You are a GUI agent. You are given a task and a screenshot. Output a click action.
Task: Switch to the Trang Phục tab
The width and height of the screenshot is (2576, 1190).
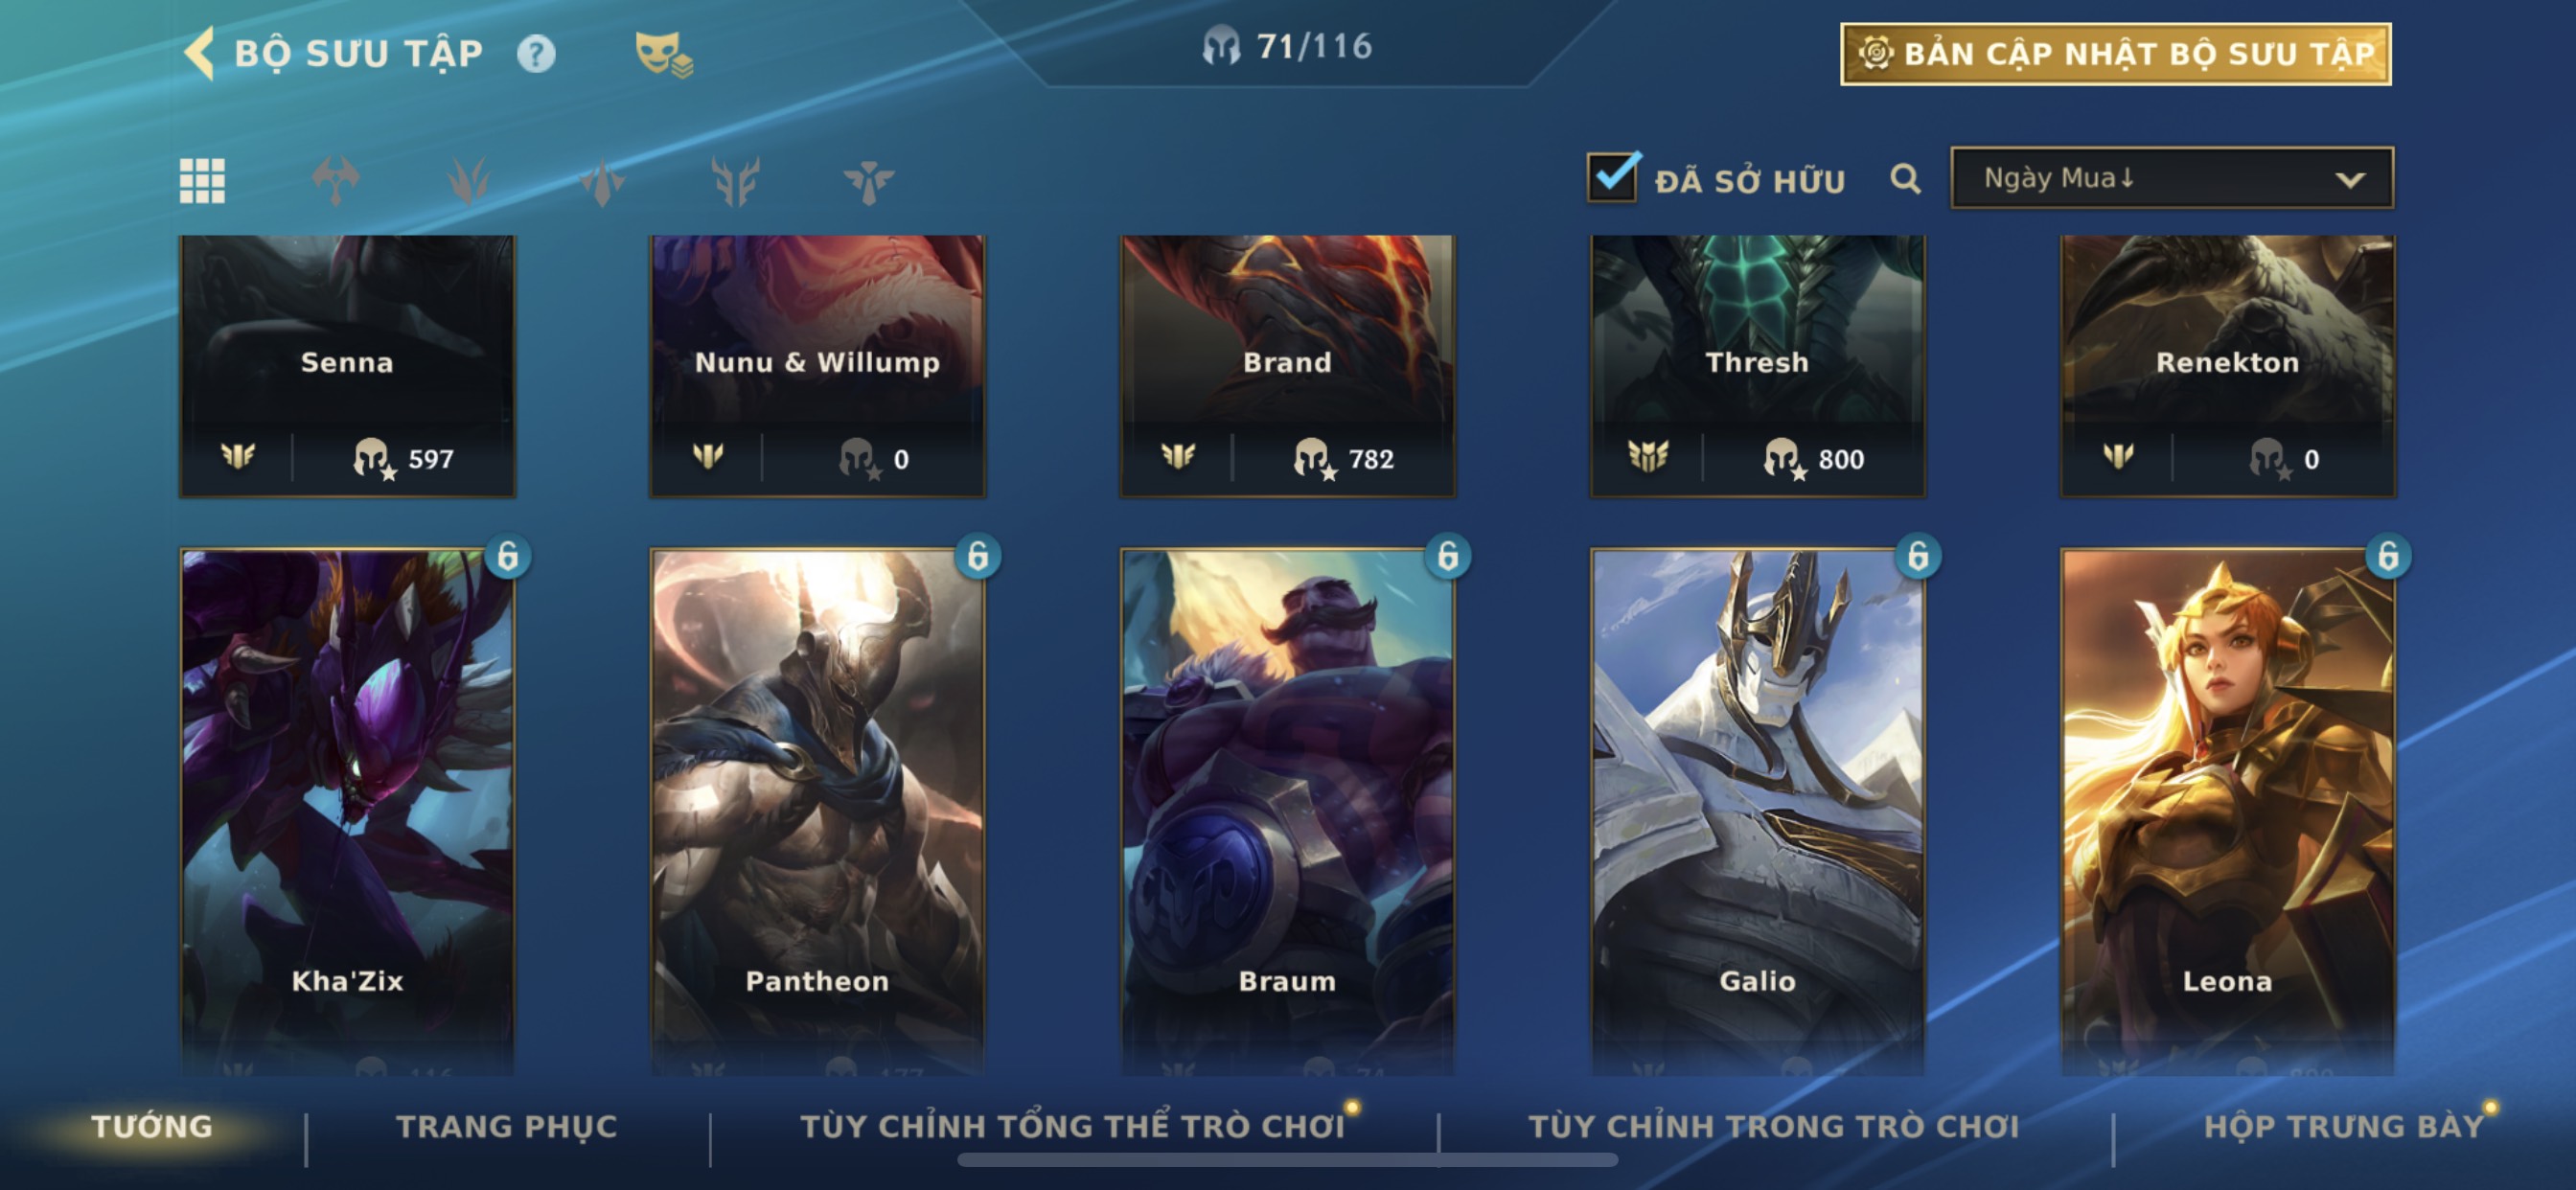coord(507,1126)
